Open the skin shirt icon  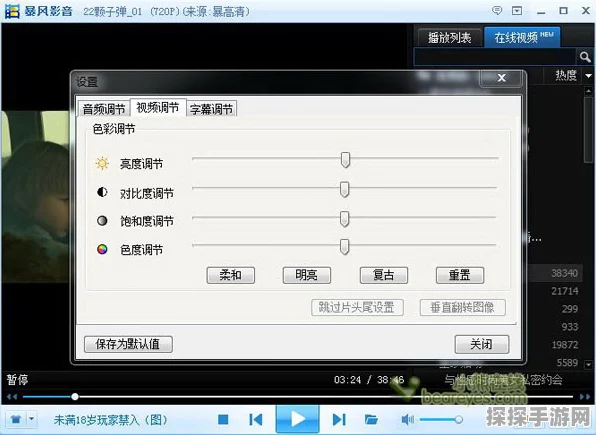[x=16, y=419]
